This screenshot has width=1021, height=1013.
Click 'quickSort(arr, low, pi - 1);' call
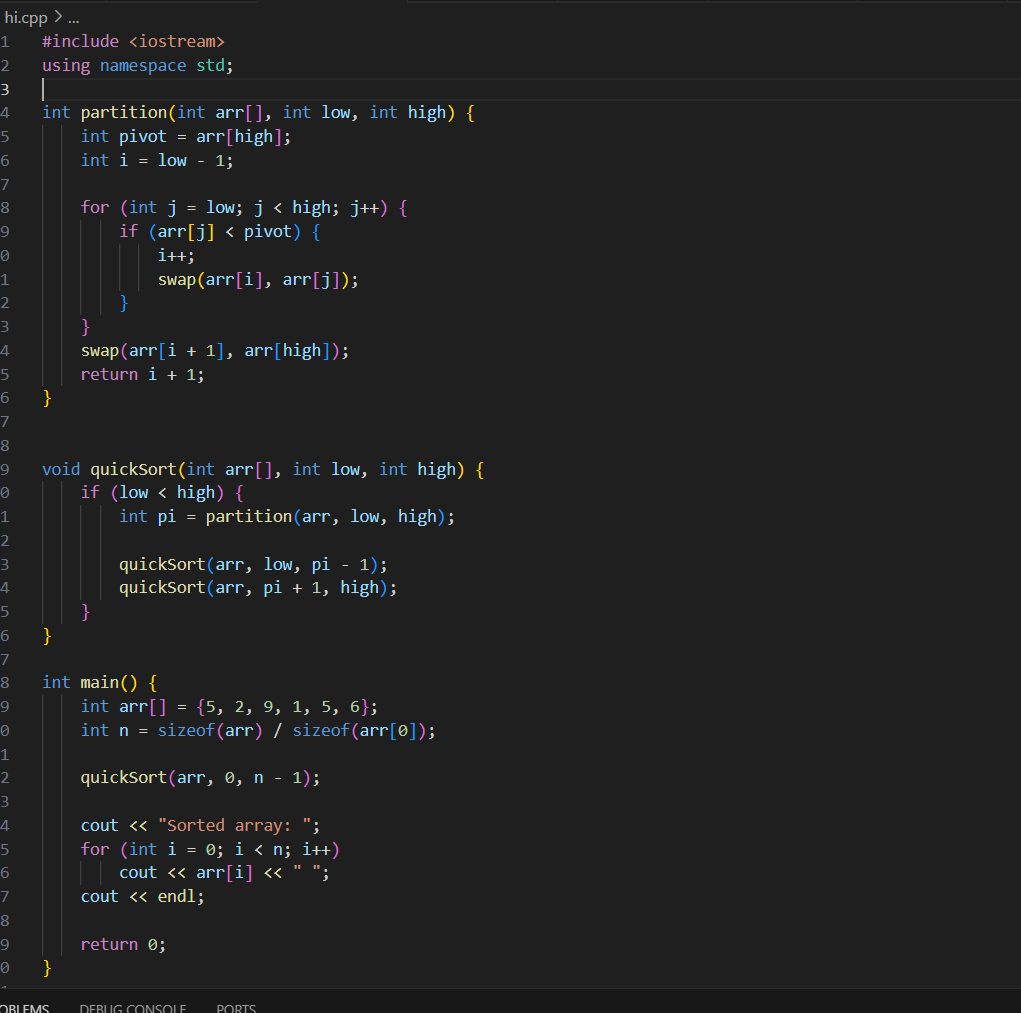(x=253, y=564)
